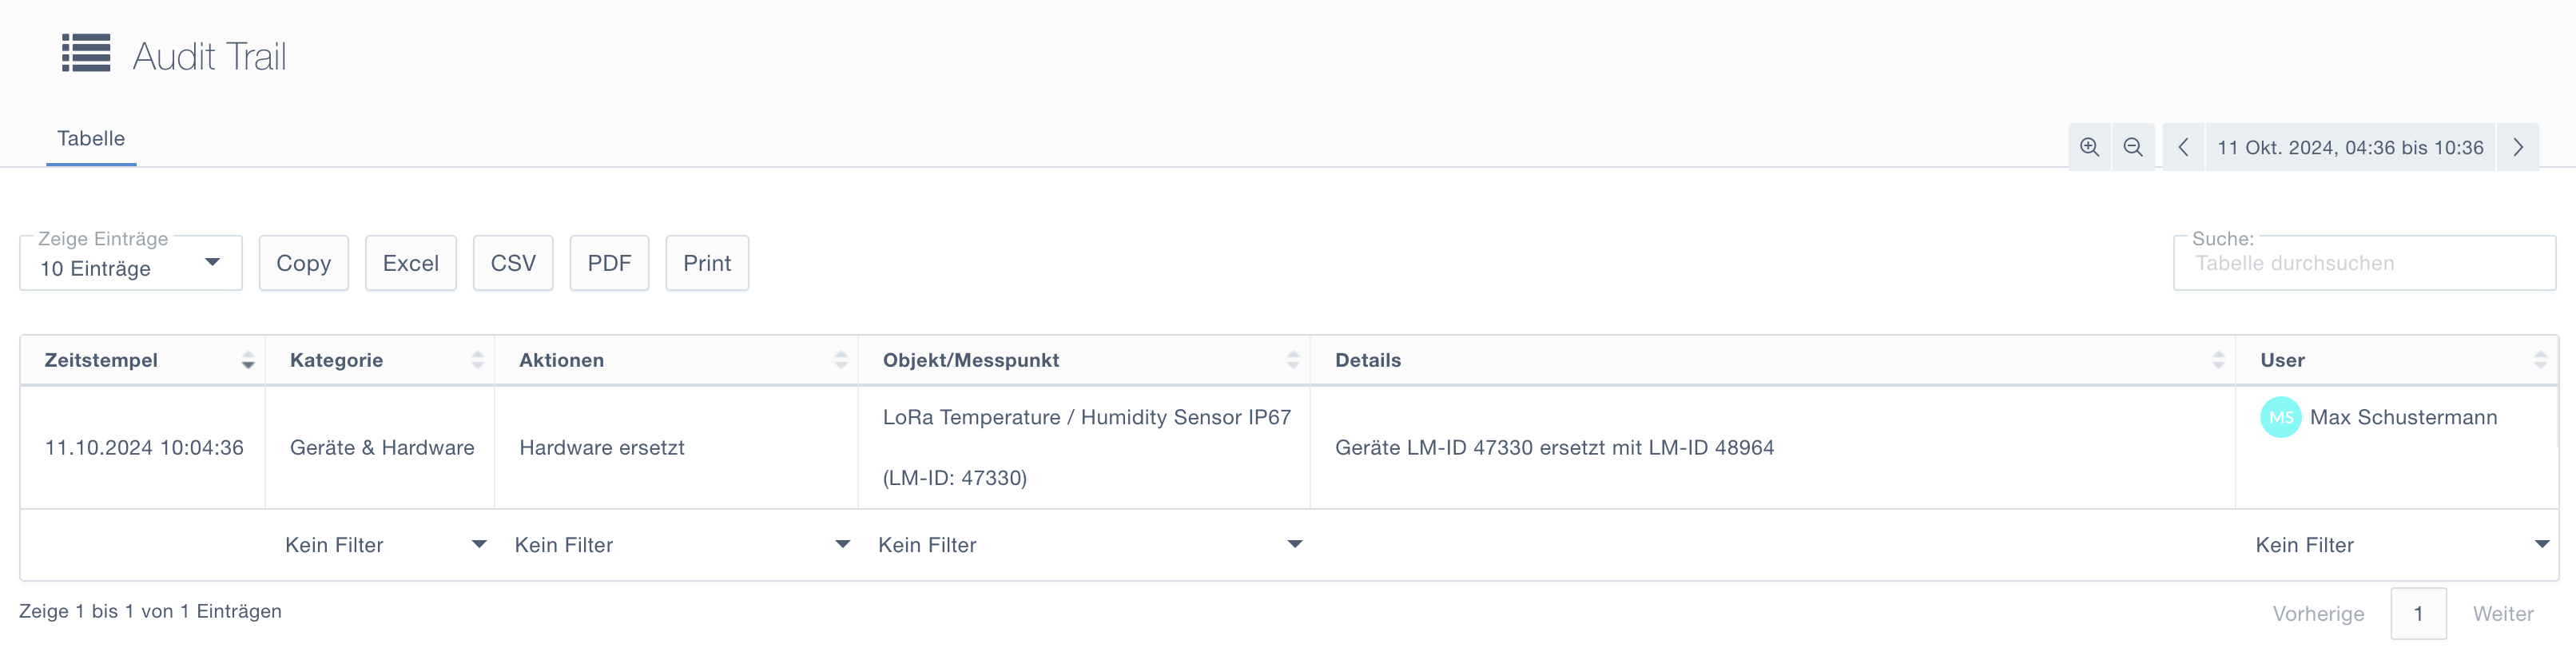Click page number 1 in pagination
2576x652 pixels.
tap(2417, 613)
